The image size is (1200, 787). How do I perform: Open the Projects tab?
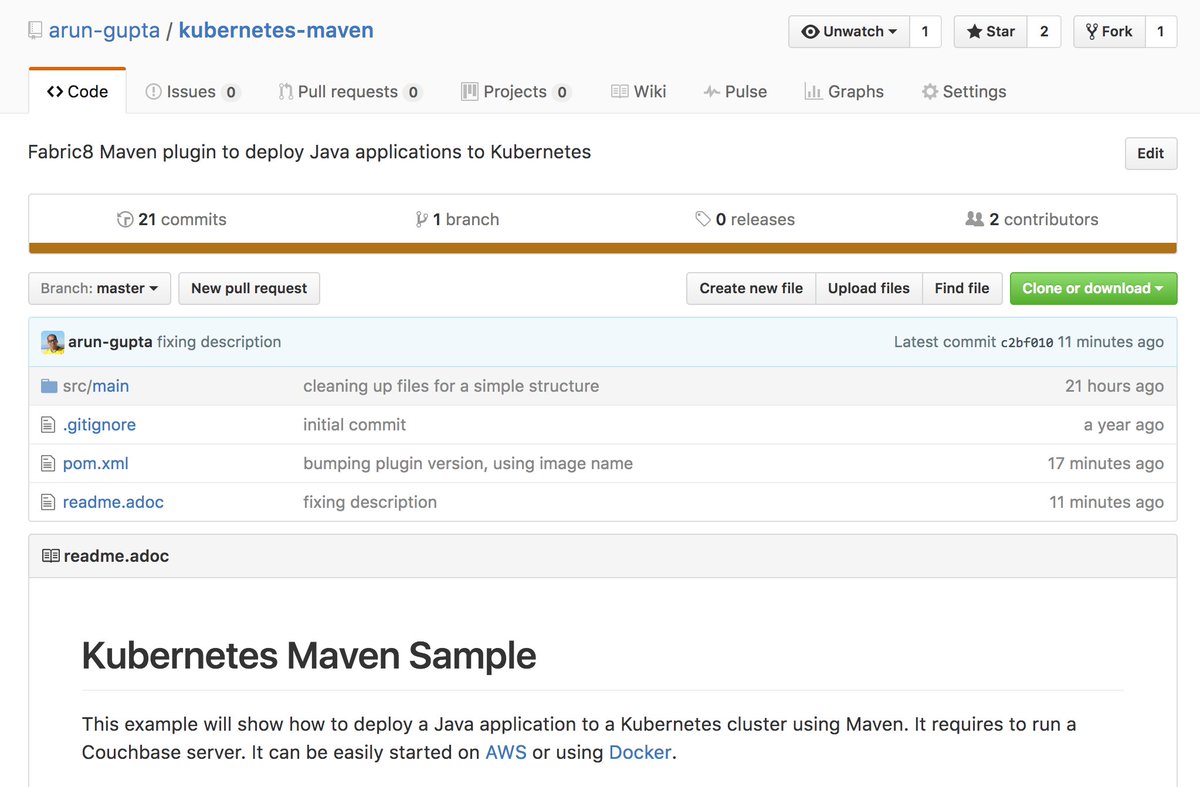pyautogui.click(x=515, y=91)
